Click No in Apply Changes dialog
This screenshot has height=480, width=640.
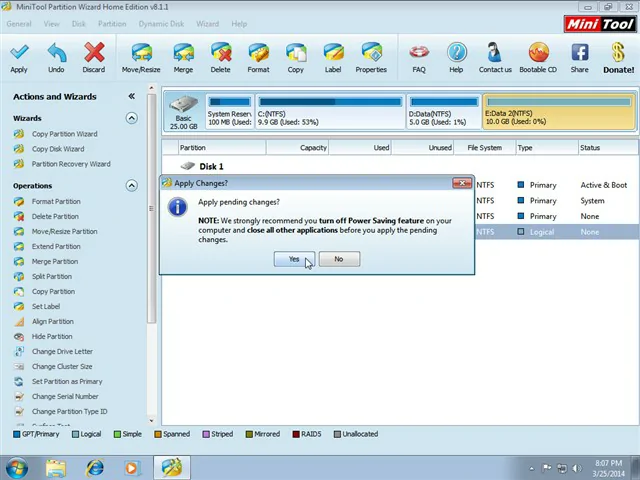click(338, 259)
